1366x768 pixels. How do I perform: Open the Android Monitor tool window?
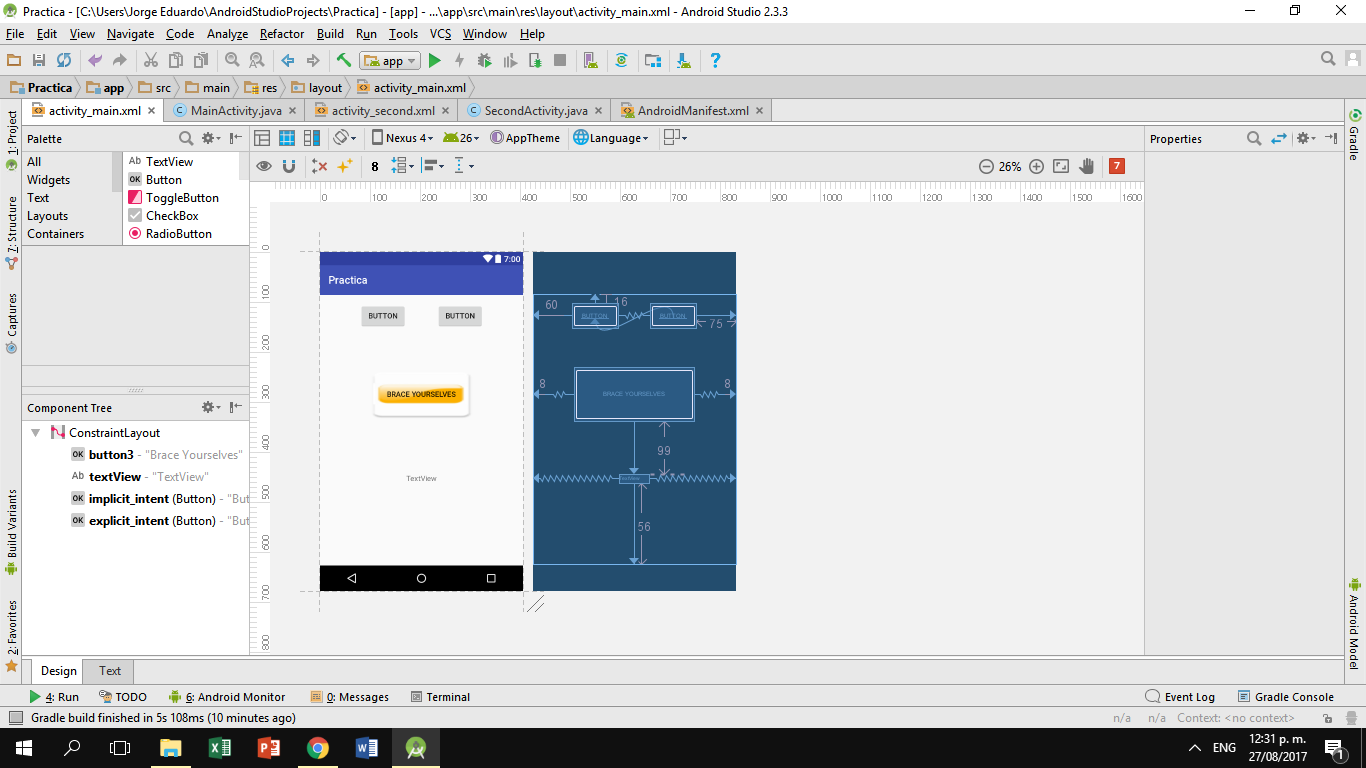227,697
